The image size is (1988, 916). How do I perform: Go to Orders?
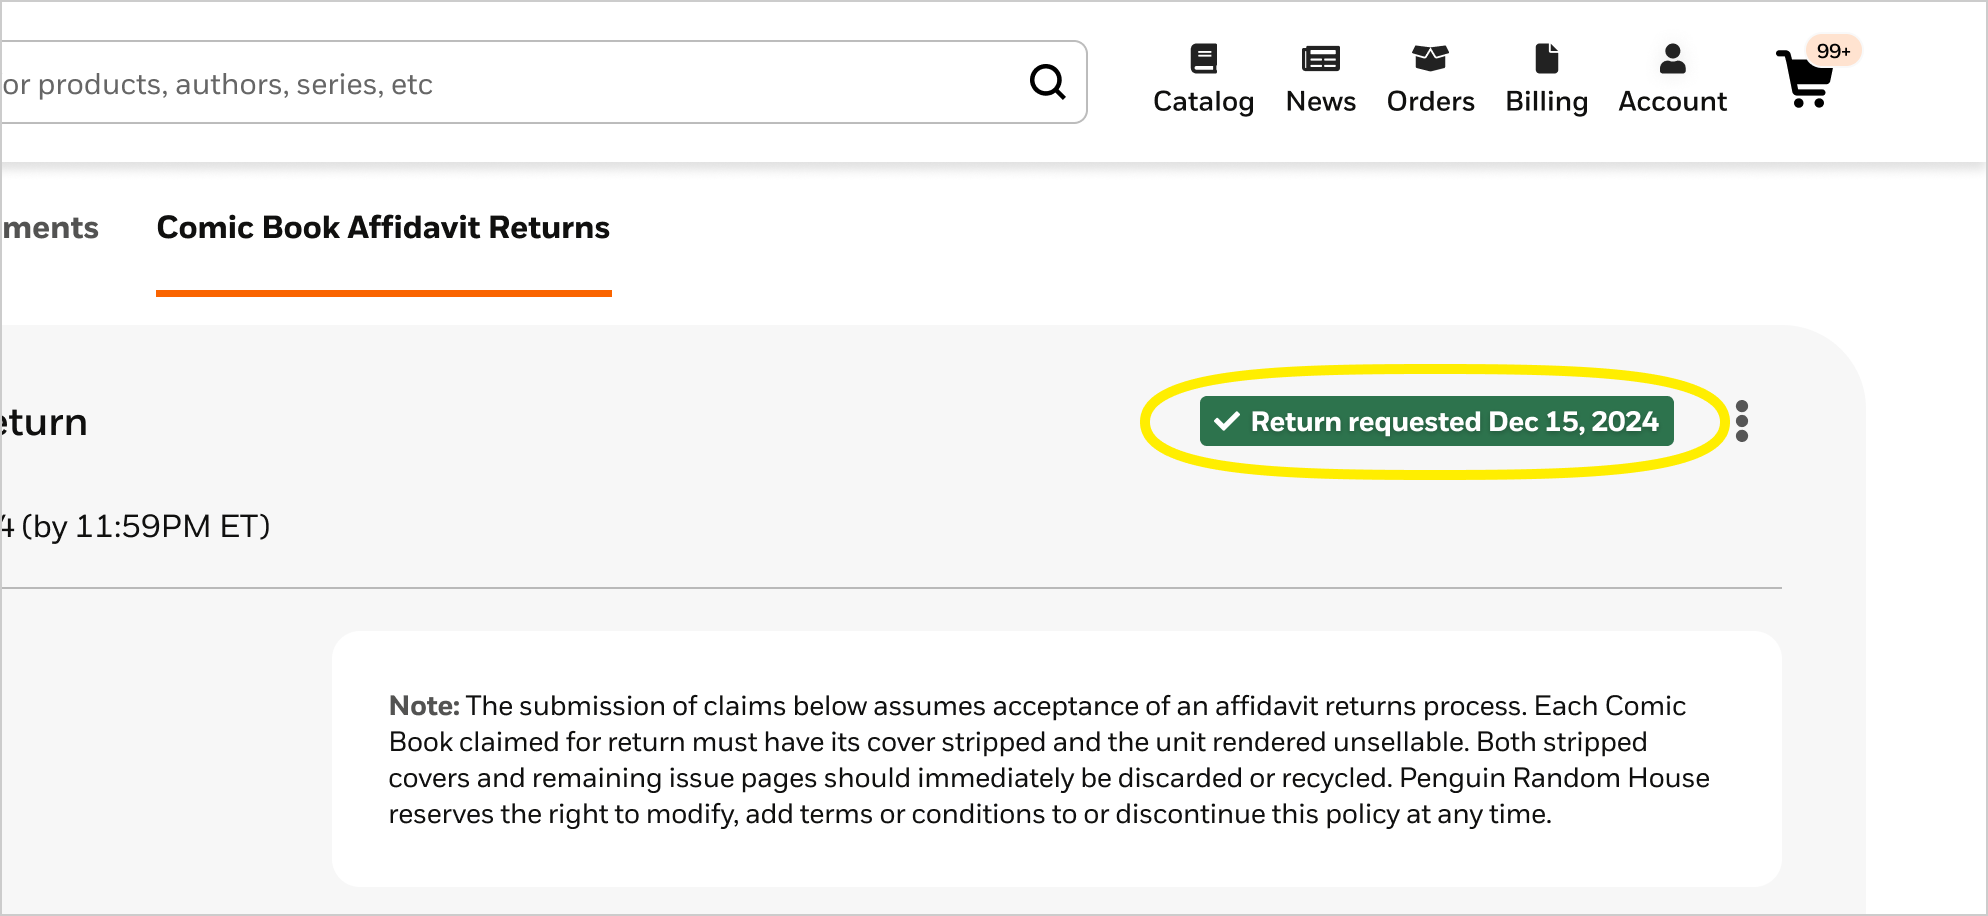click(1430, 80)
